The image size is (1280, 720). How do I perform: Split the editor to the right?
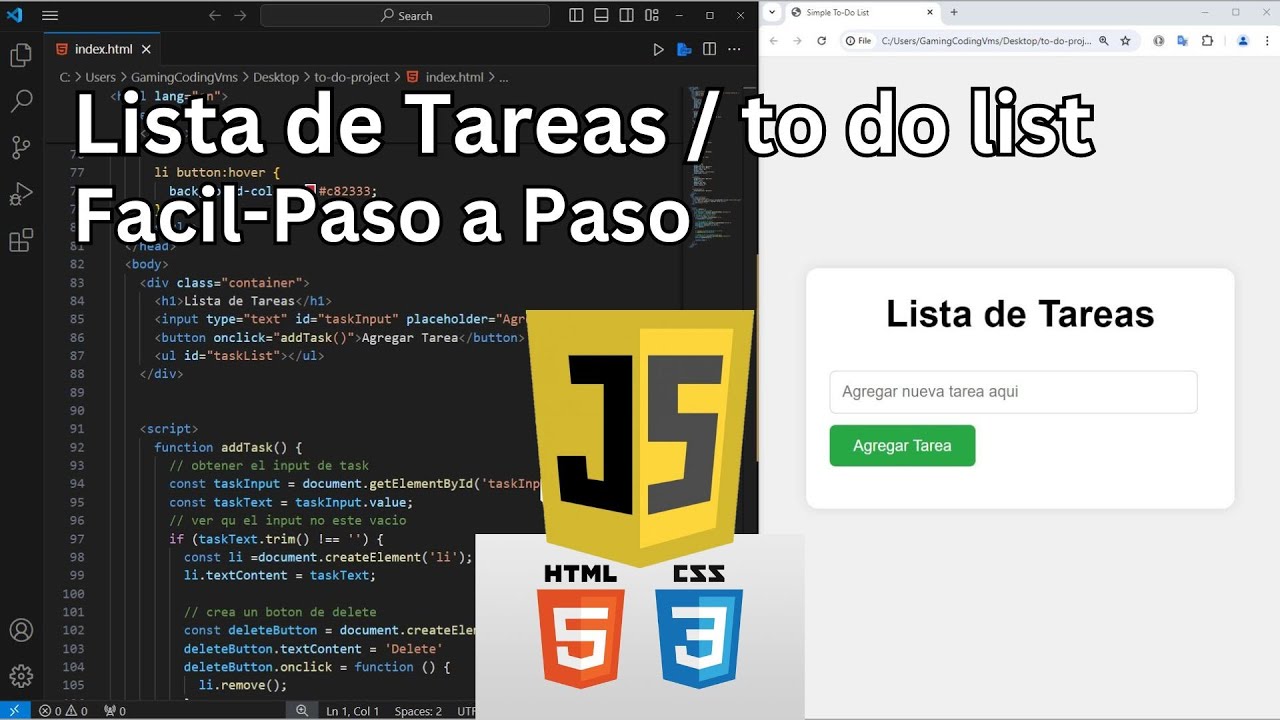click(x=709, y=49)
